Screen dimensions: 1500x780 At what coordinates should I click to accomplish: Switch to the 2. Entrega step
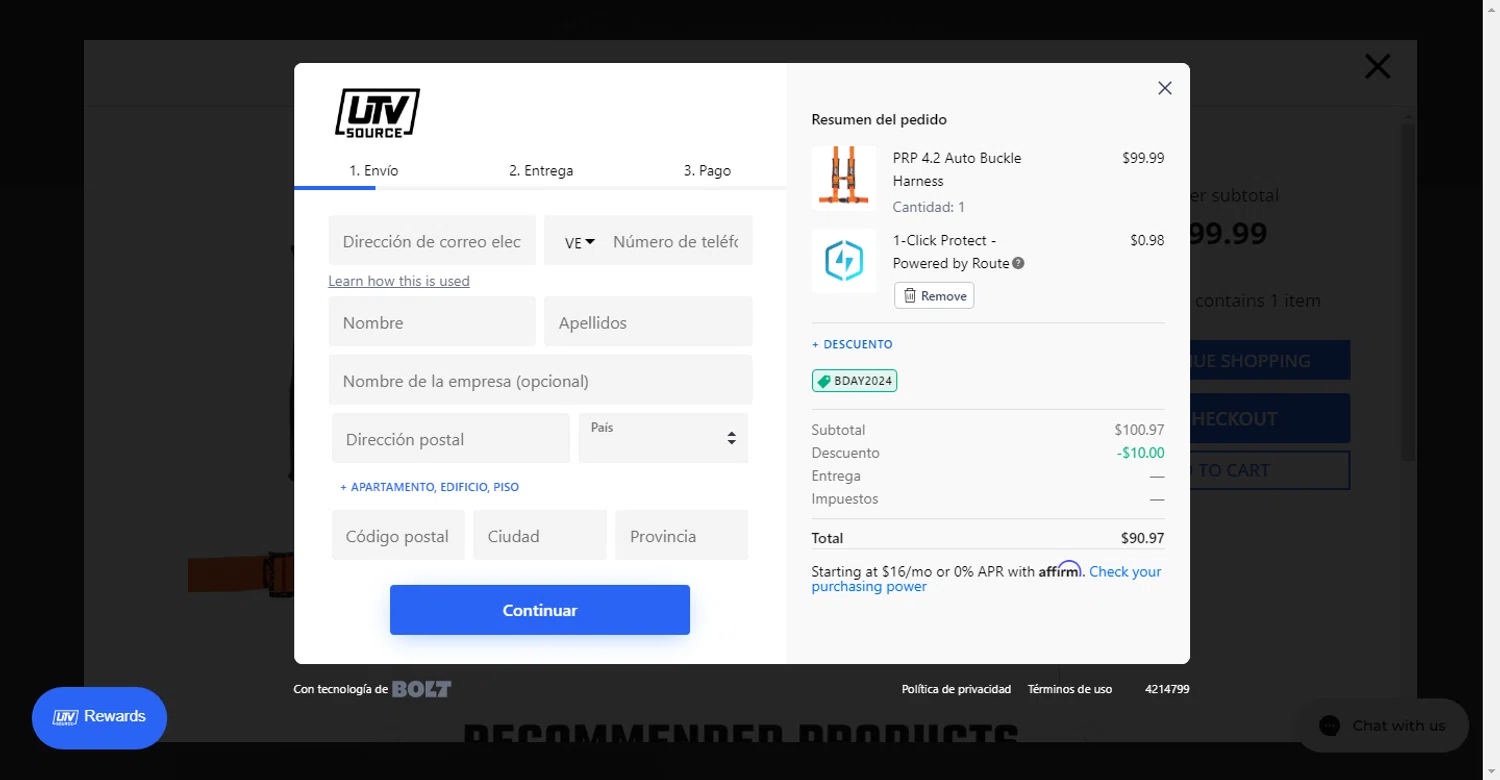point(541,171)
